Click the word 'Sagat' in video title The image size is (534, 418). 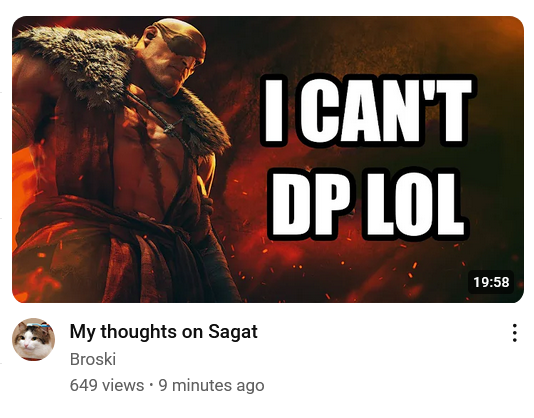(233, 331)
